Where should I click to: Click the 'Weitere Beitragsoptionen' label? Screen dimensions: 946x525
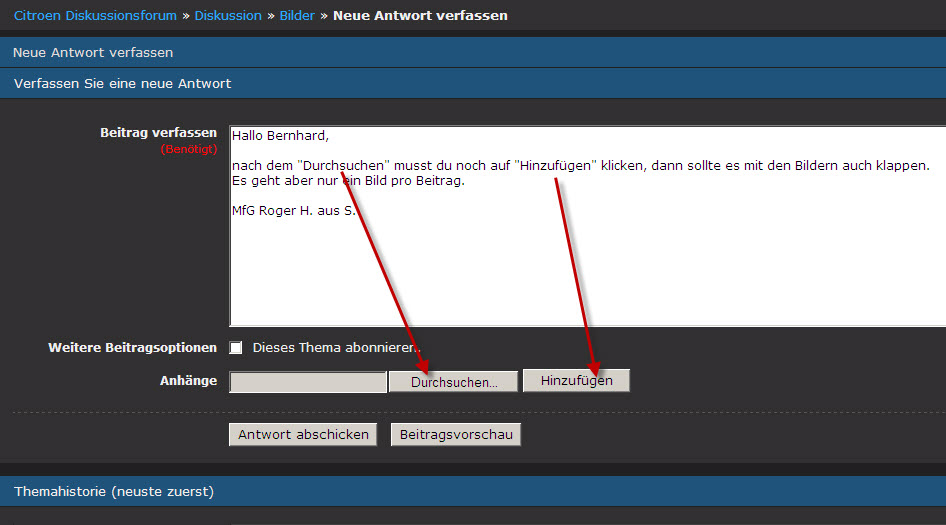point(132,348)
